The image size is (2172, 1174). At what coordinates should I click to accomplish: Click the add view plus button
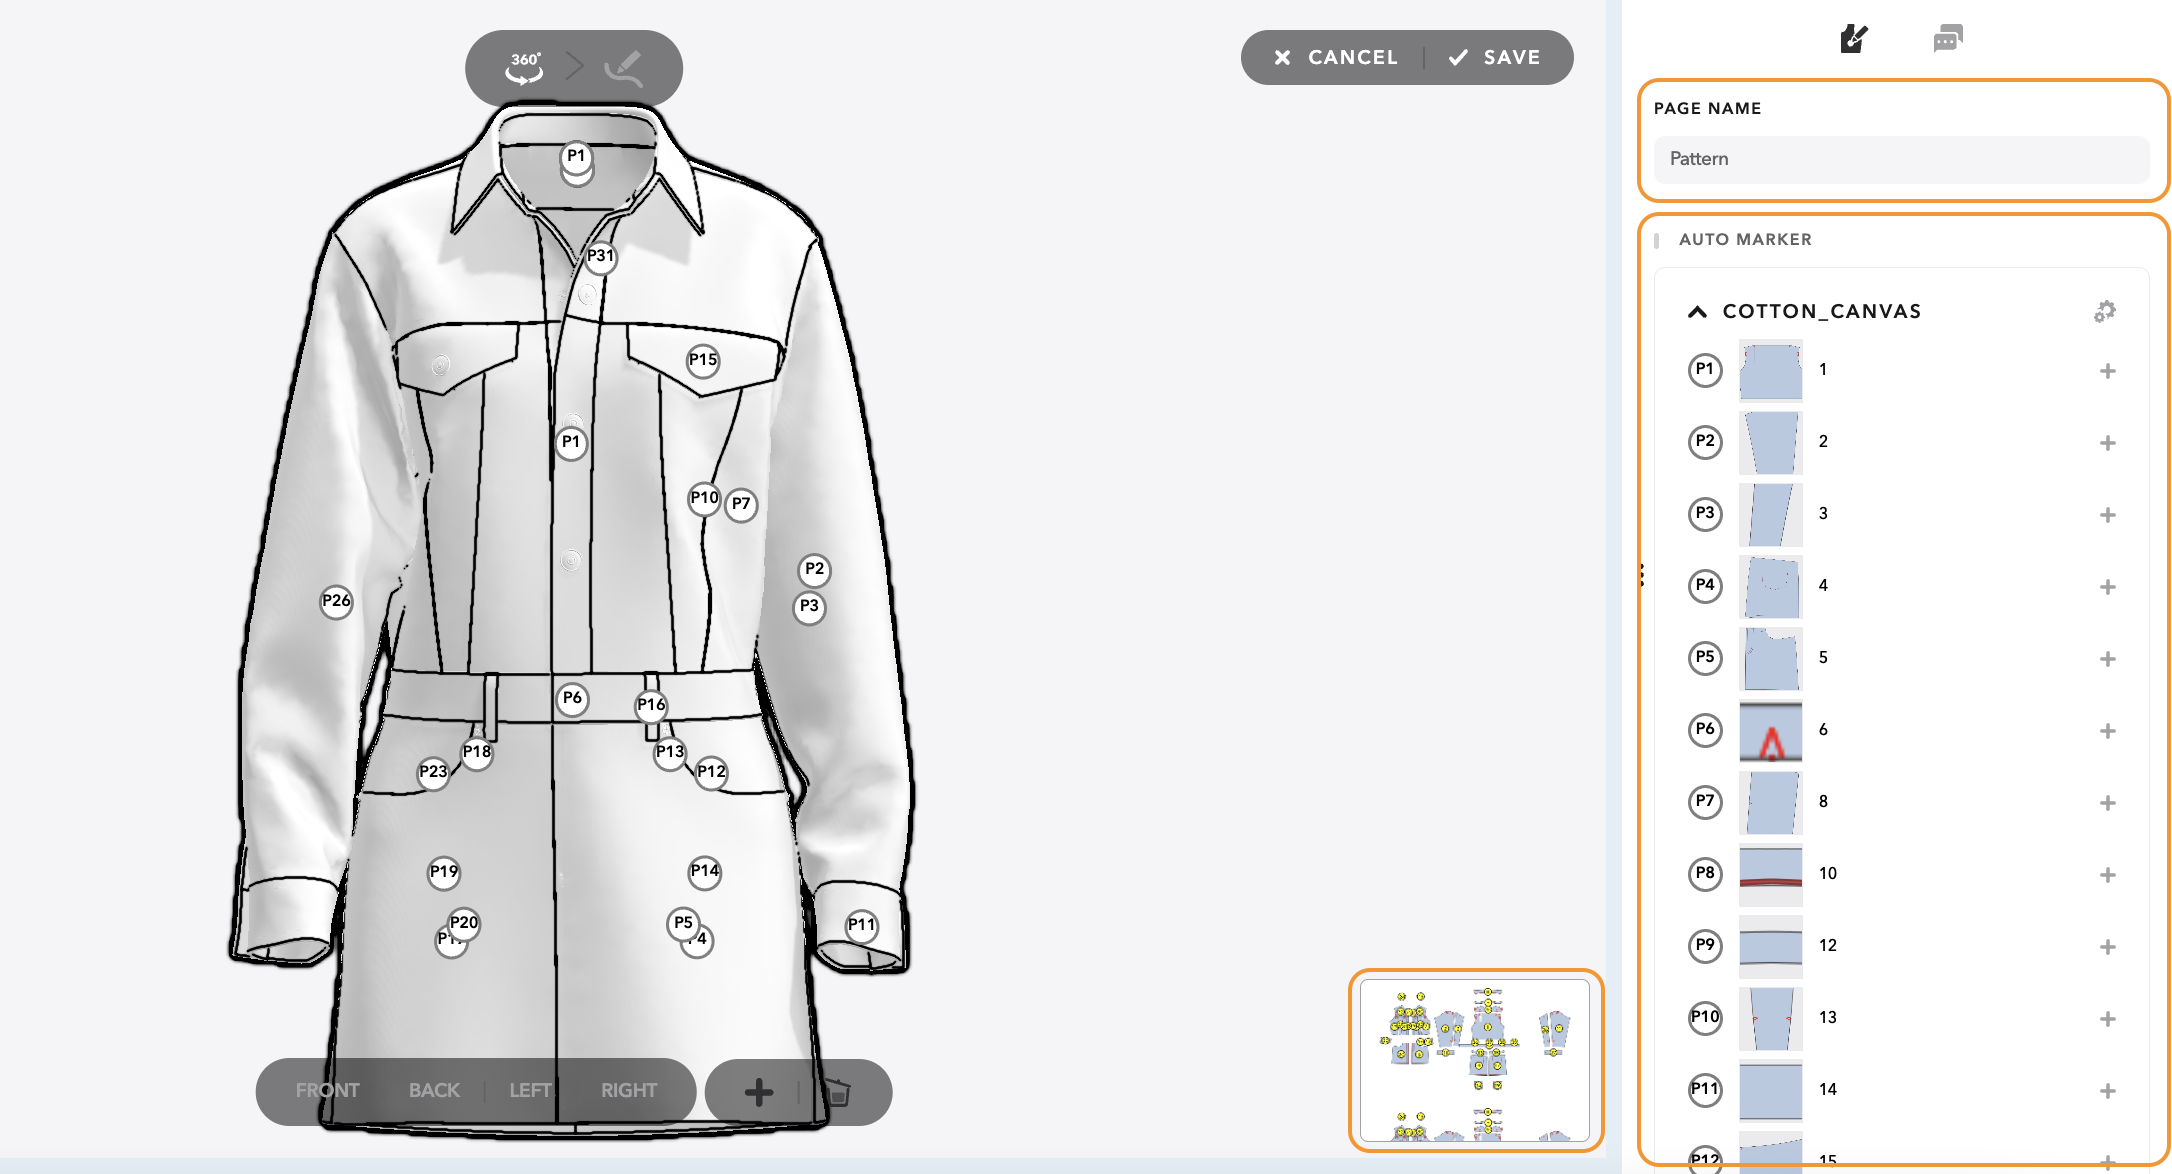[759, 1092]
